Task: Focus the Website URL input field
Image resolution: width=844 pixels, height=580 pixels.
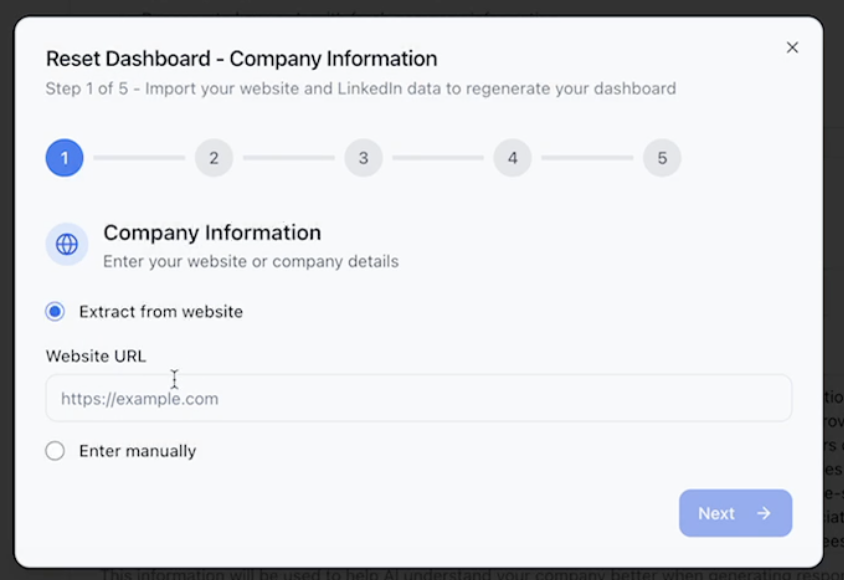Action: coord(419,398)
